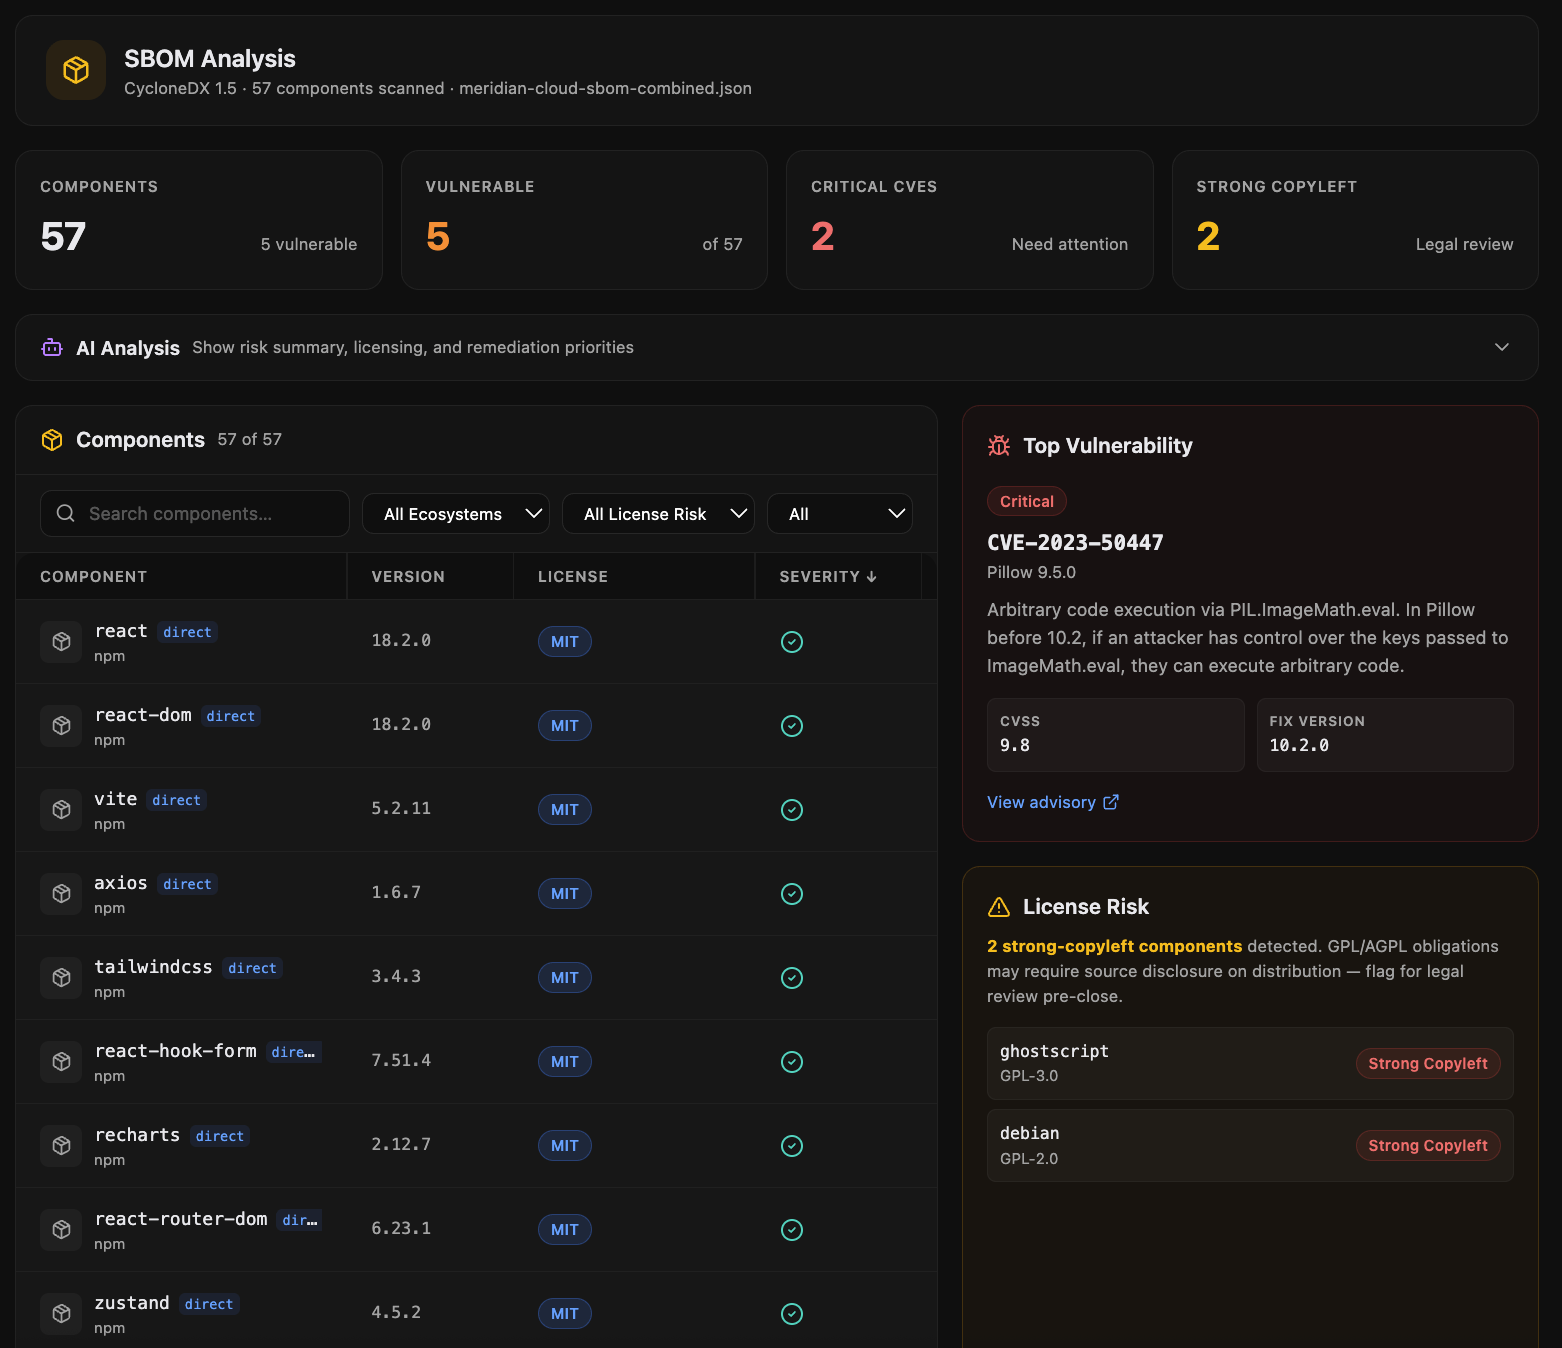Click the Vulnerable 5 stat card
Viewport: 1562px width, 1348px height.
pyautogui.click(x=584, y=220)
